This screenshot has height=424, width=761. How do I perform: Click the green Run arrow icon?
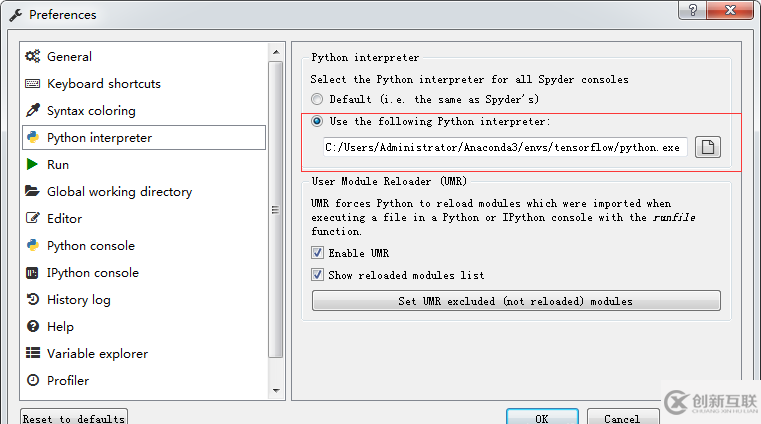(x=32, y=164)
